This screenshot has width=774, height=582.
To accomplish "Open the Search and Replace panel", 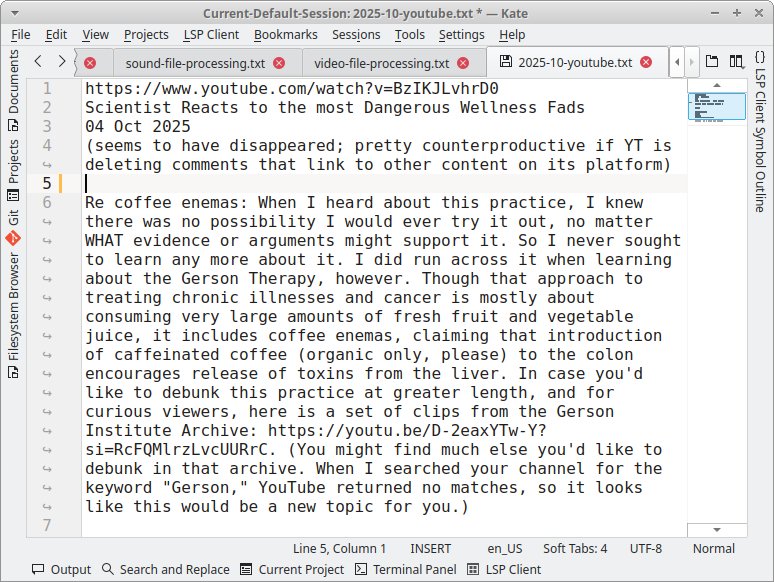I will 166,569.
